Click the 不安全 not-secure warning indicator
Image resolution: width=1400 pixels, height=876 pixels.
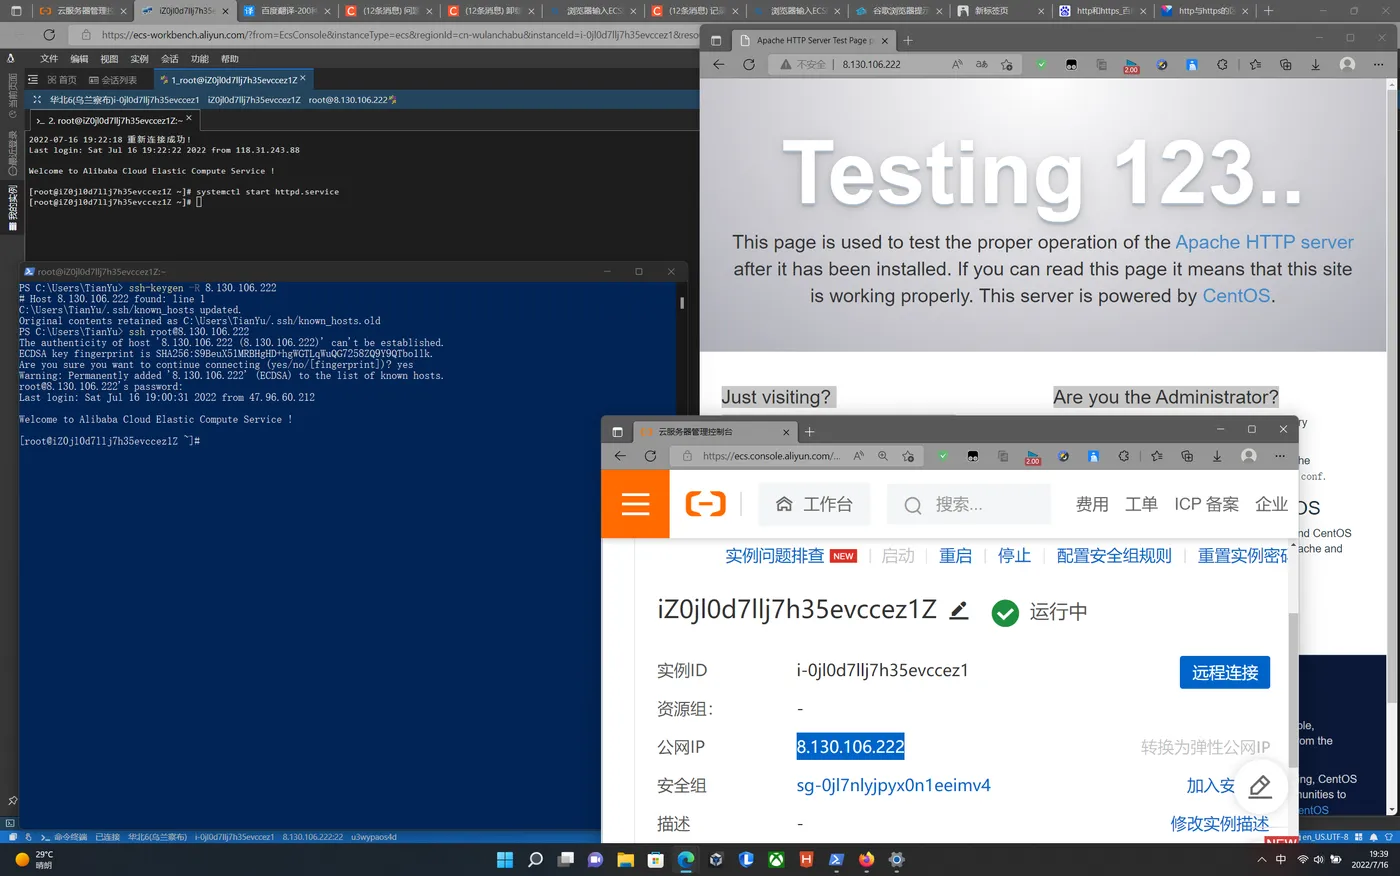803,64
